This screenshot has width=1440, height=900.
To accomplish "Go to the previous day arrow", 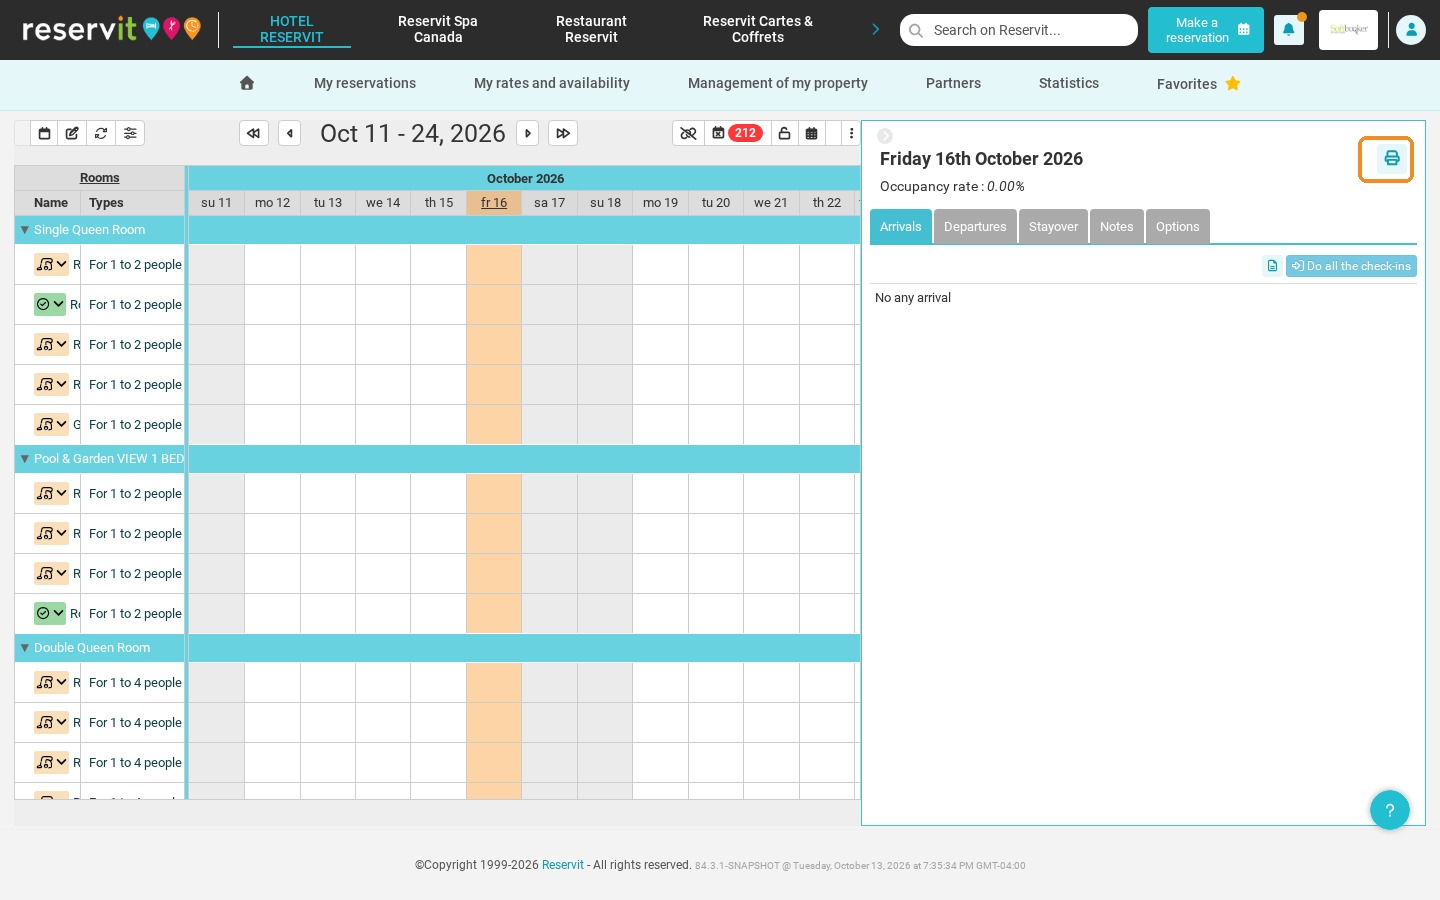I will [x=290, y=133].
